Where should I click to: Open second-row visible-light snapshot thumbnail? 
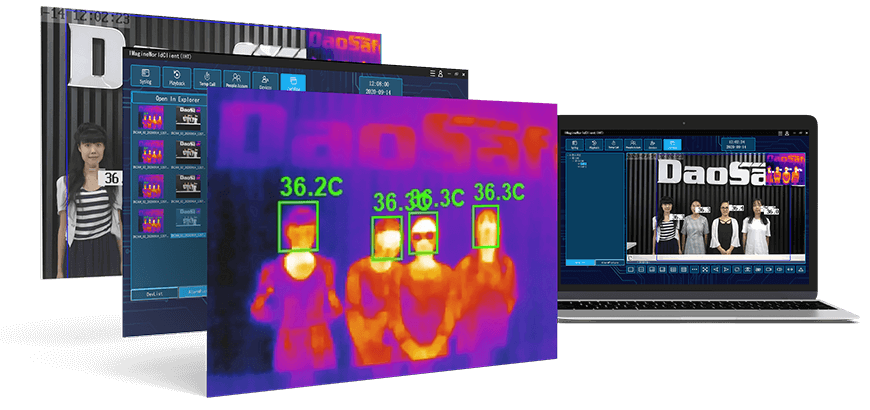tap(189, 151)
